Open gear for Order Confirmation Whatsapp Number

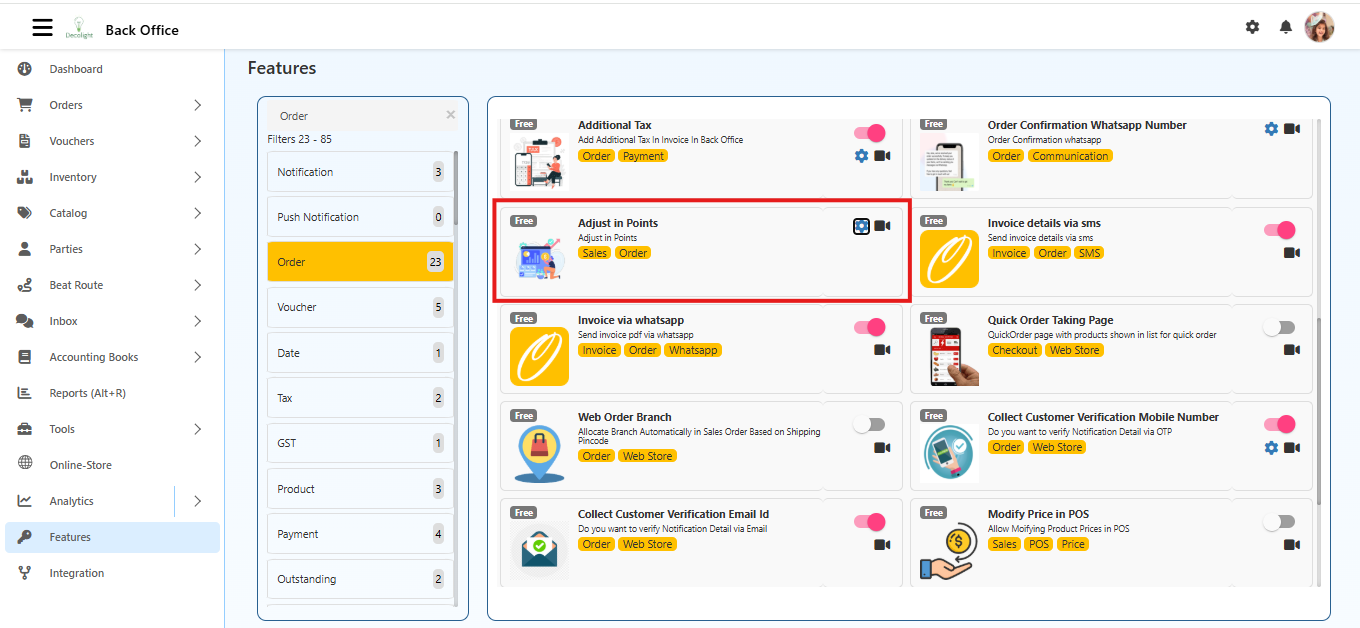(1271, 129)
